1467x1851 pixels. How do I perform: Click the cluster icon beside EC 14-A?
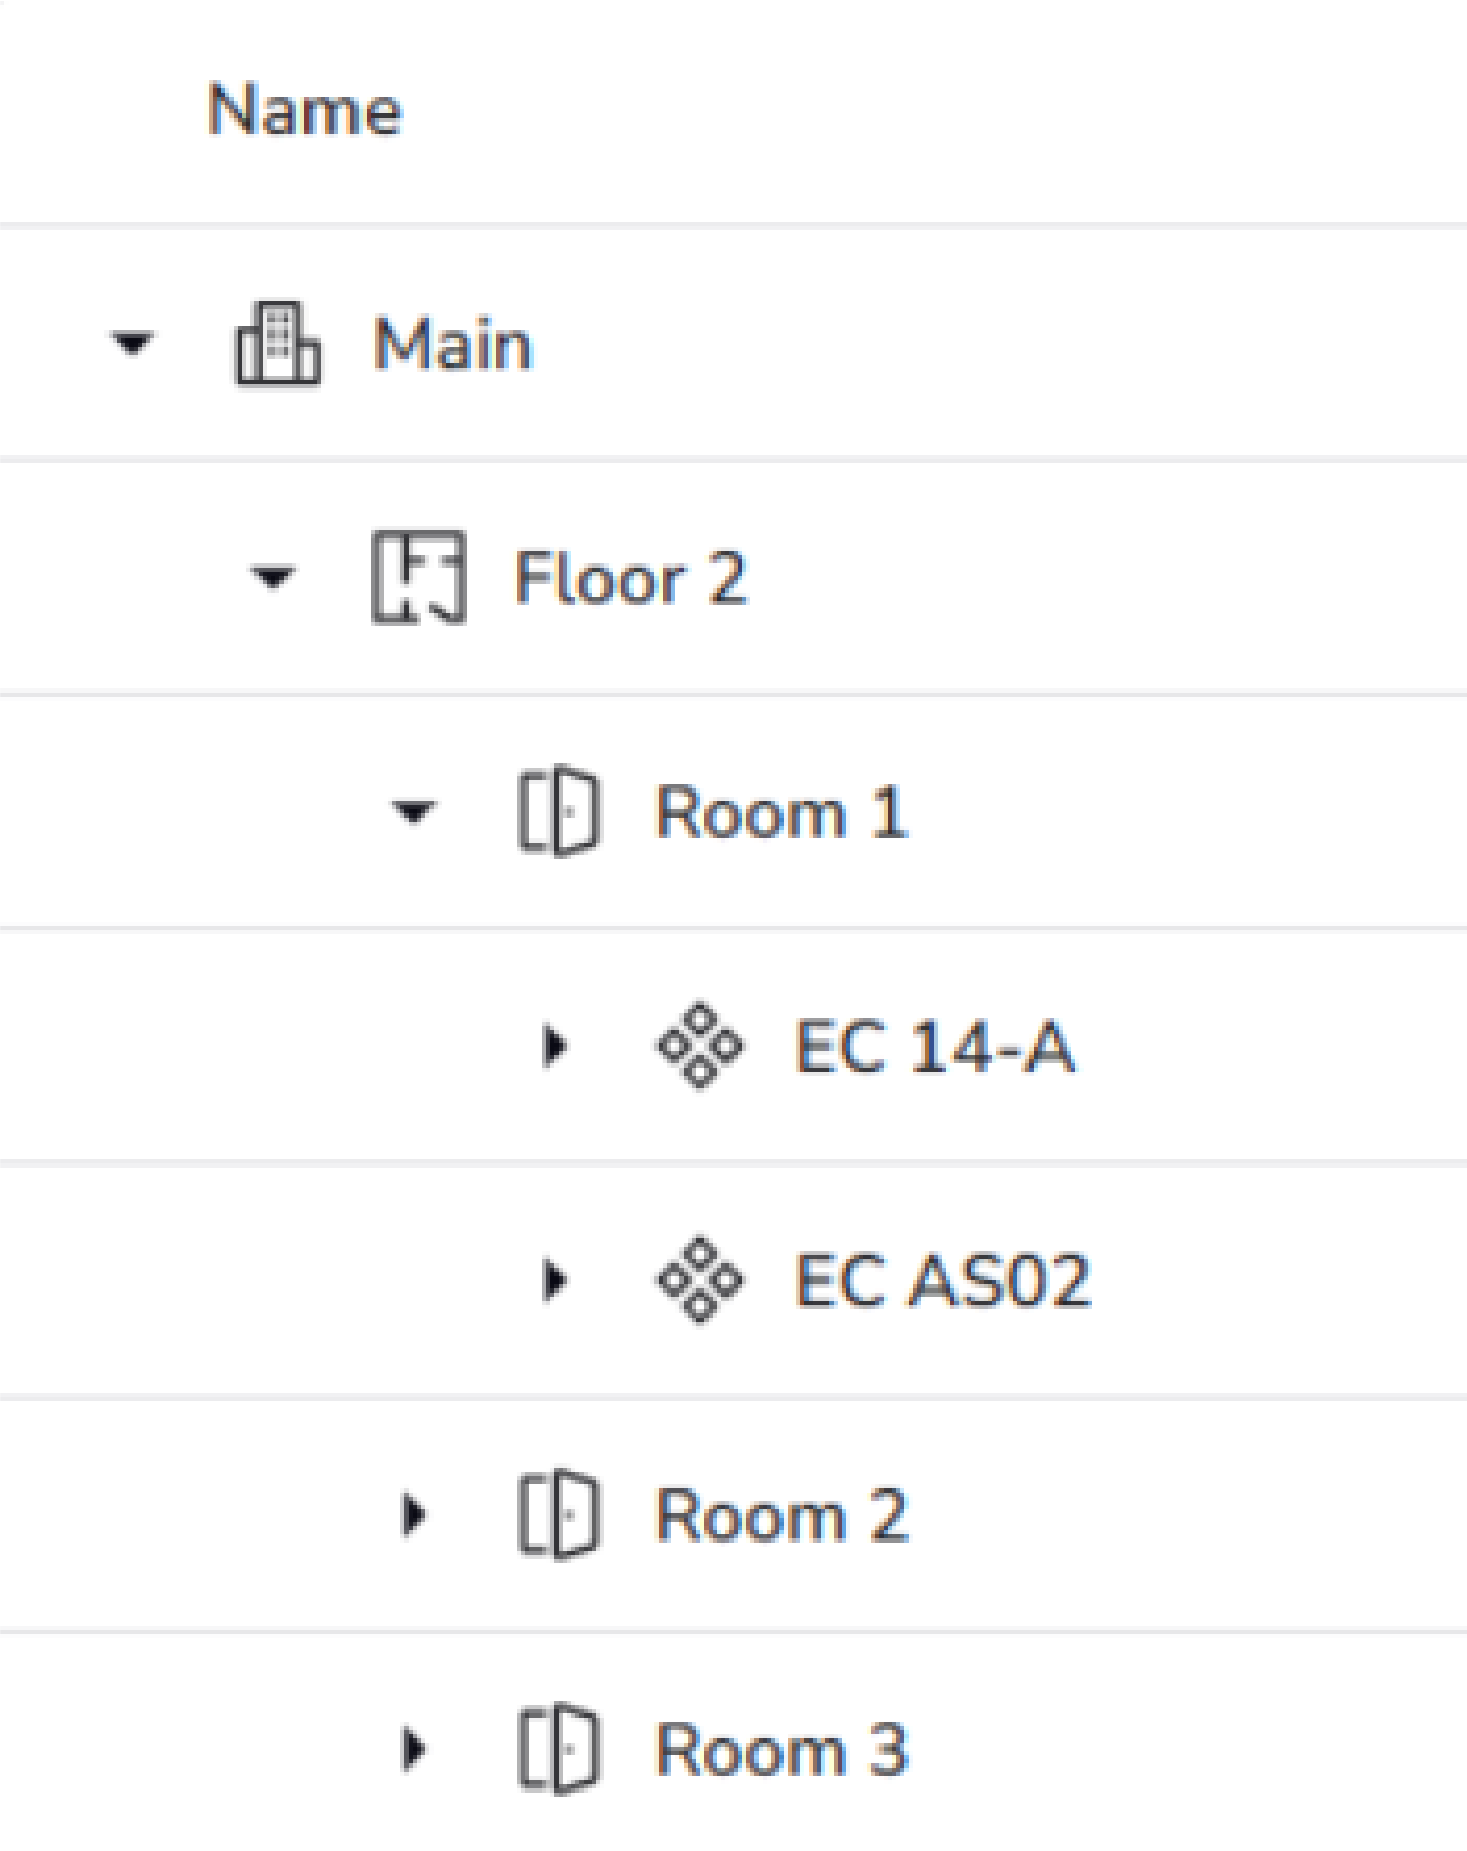click(x=700, y=1045)
